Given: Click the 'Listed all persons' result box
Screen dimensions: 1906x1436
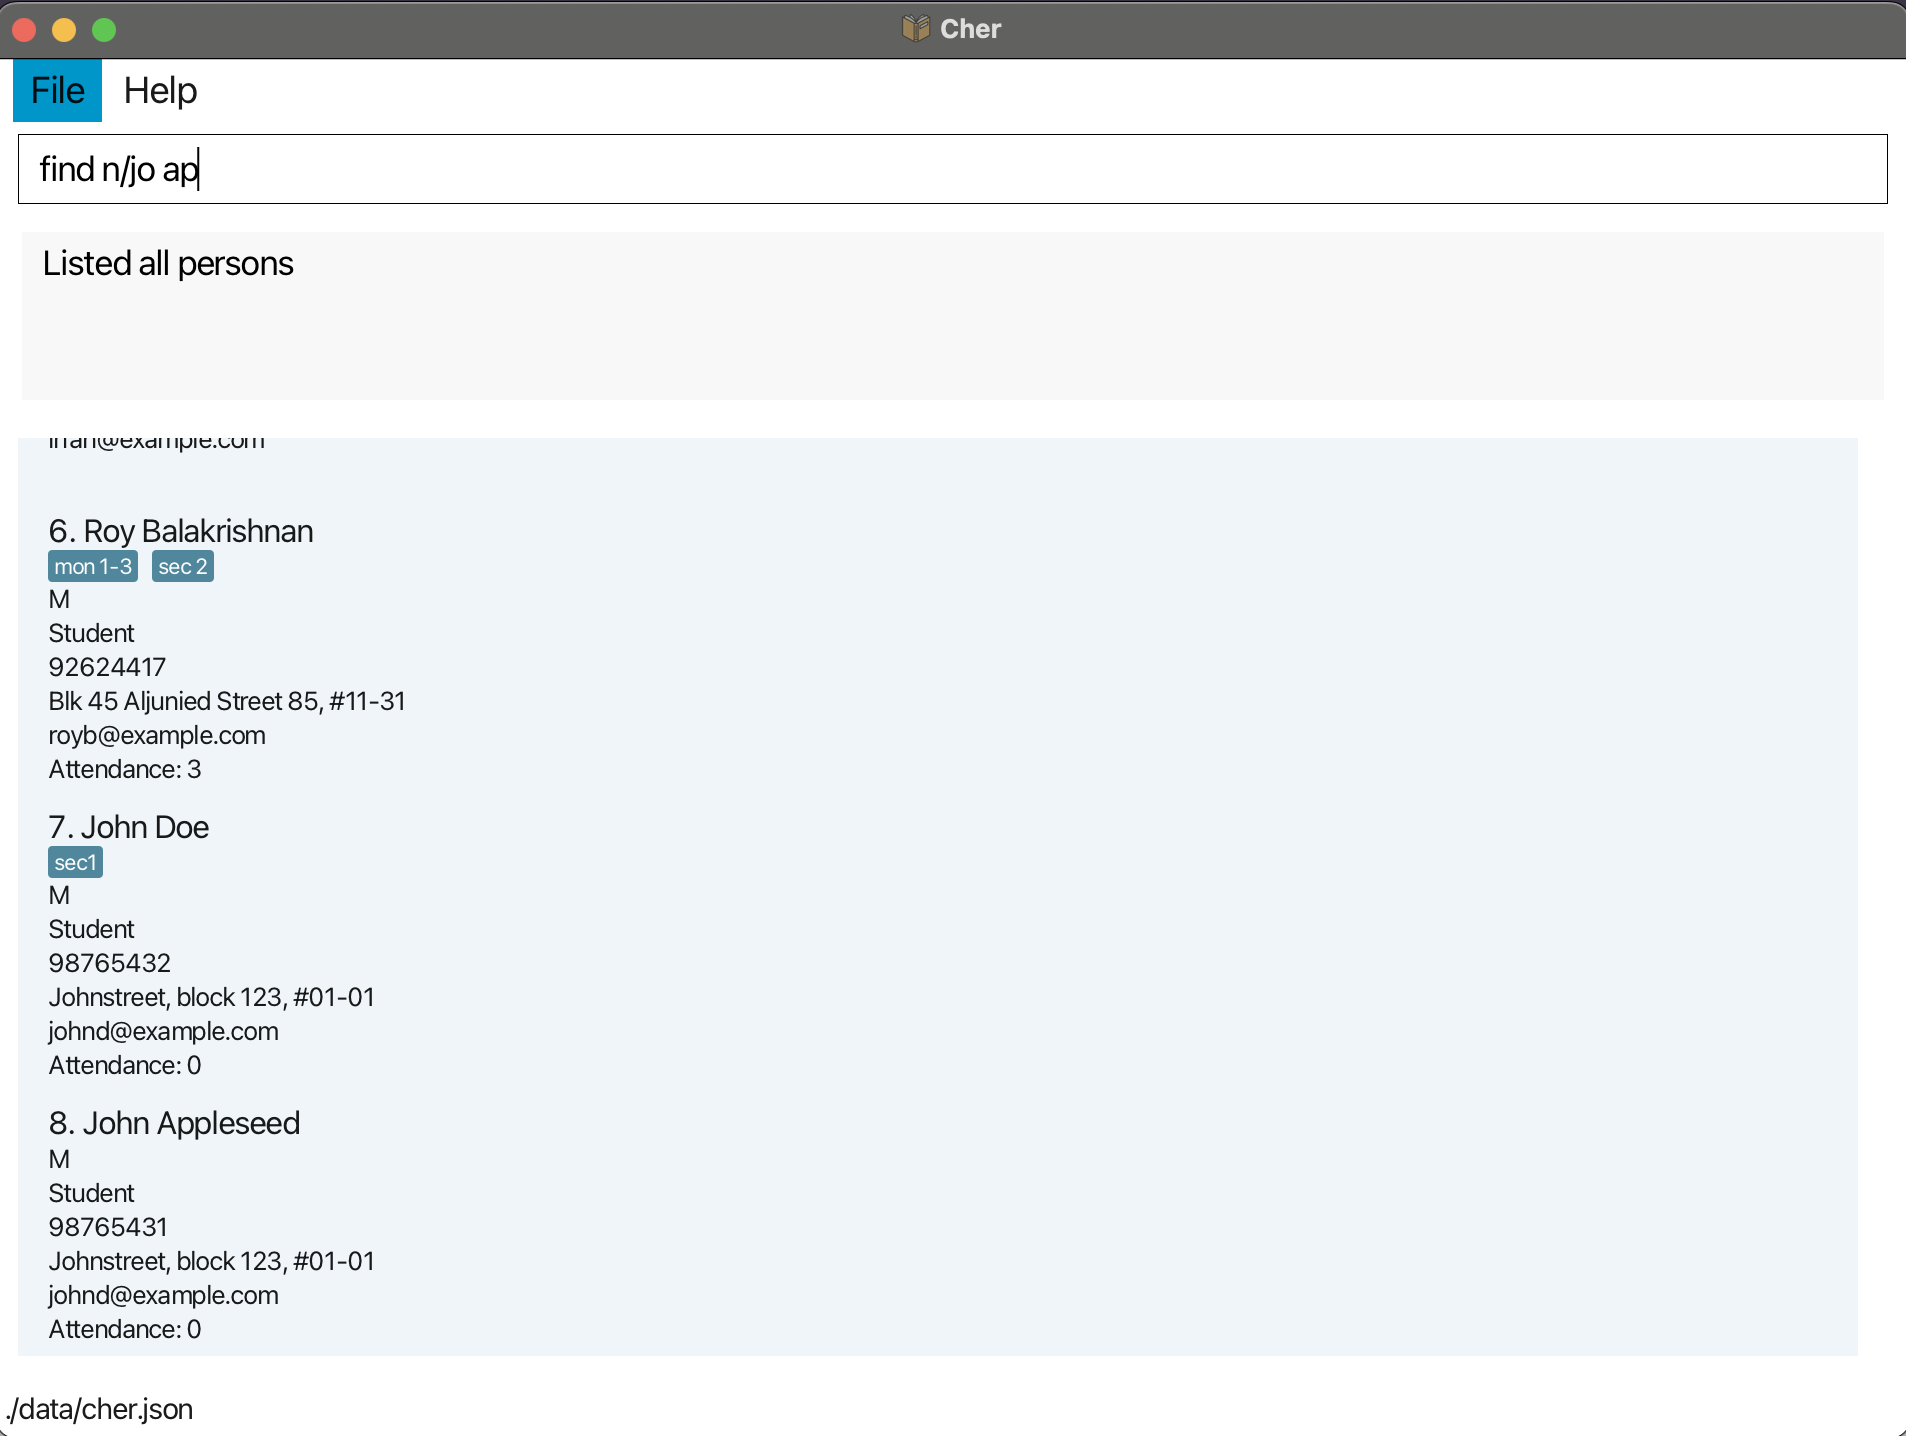Looking at the screenshot, I should pos(952,316).
